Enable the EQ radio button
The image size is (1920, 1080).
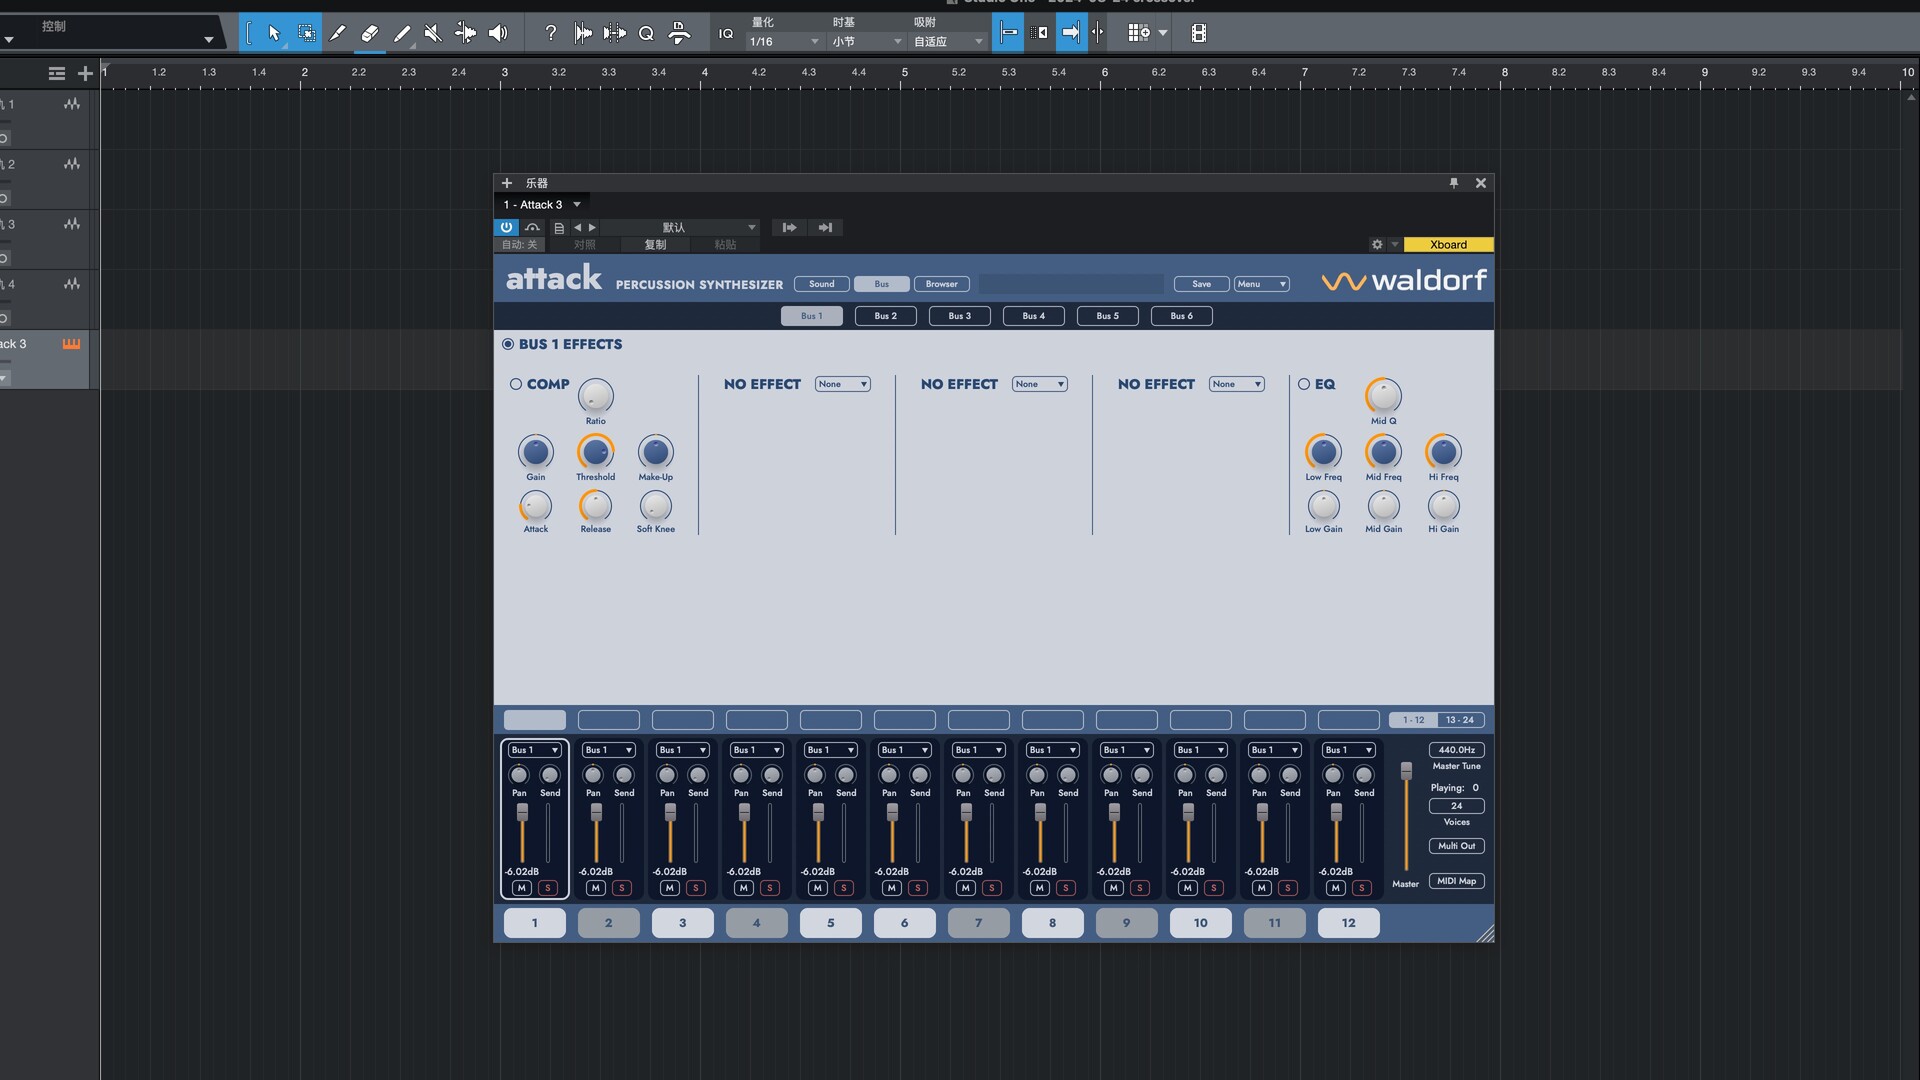point(1304,384)
